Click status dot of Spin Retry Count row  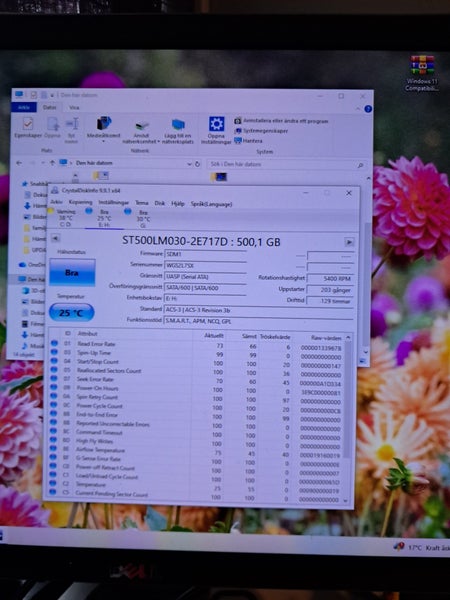[x=54, y=396]
